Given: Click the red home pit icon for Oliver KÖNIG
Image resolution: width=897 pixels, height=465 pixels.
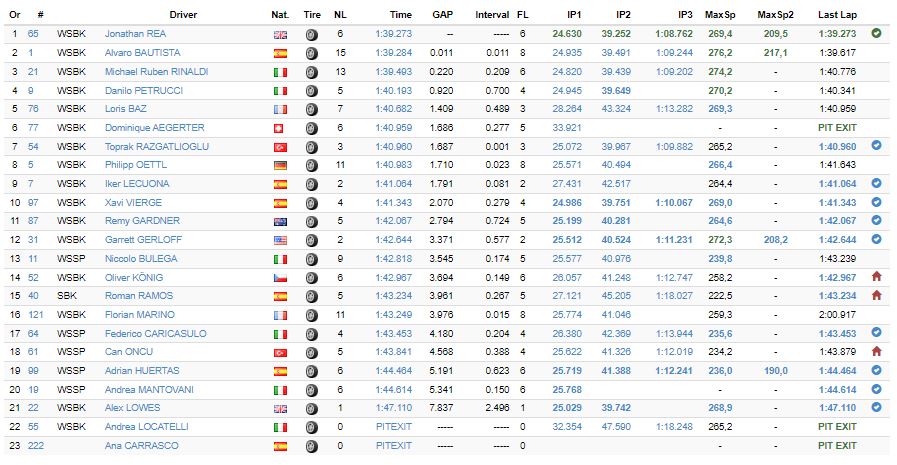Looking at the screenshot, I should coord(876,277).
